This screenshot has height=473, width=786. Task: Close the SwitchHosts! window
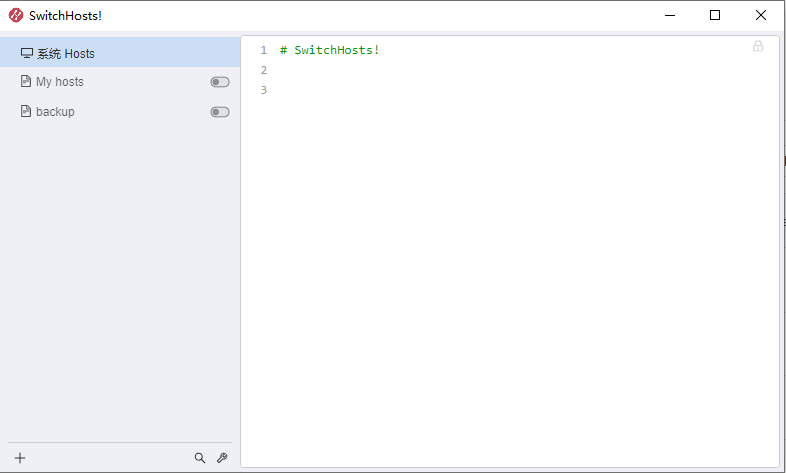coord(760,16)
